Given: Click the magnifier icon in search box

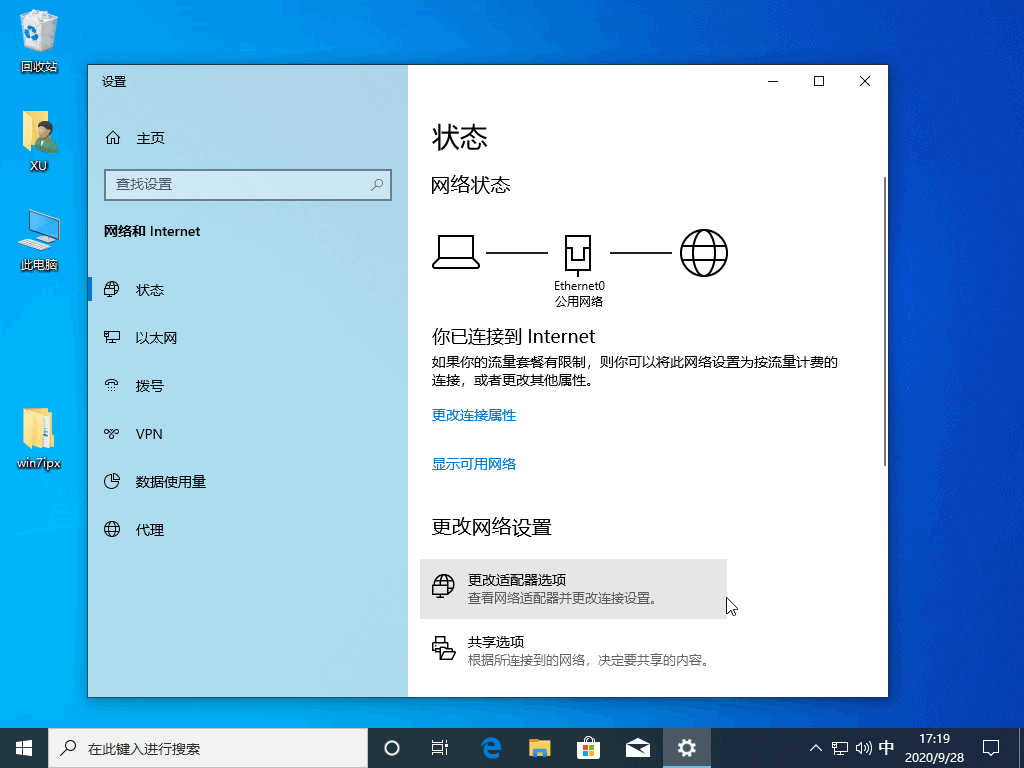Looking at the screenshot, I should pos(377,185).
